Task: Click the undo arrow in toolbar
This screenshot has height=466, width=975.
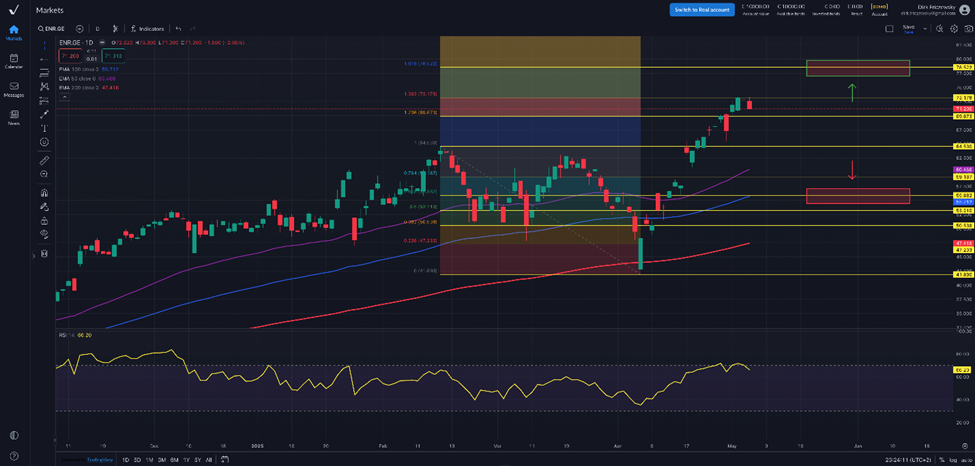Action: [178, 29]
